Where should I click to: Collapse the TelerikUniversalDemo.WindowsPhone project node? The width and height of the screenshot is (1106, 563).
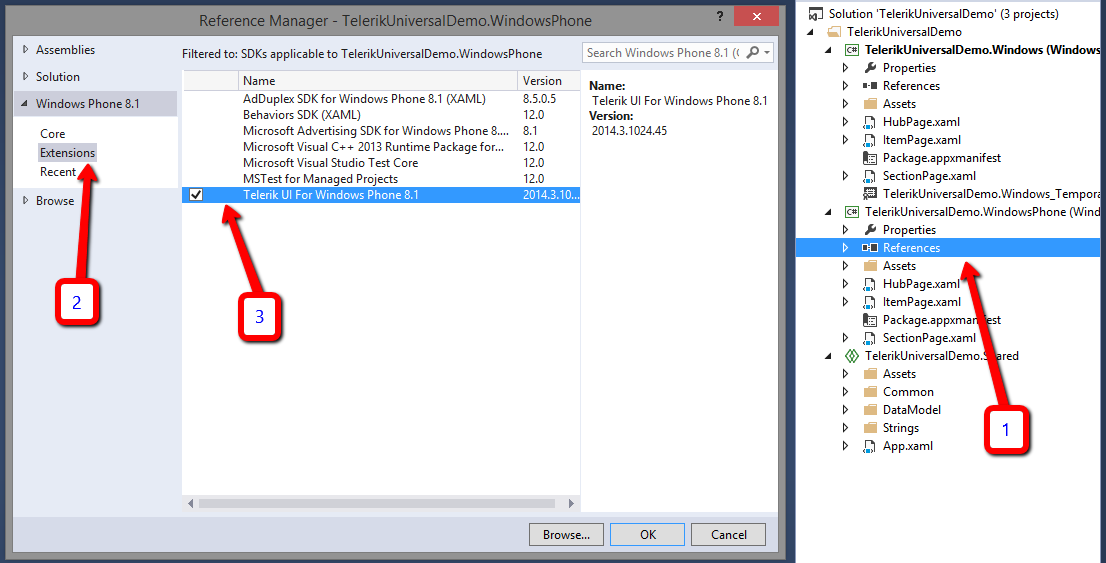coord(829,212)
